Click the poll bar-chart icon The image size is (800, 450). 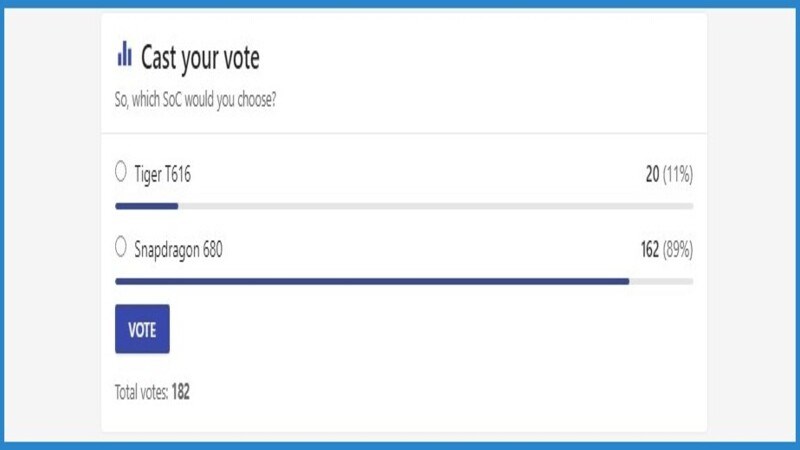(124, 54)
